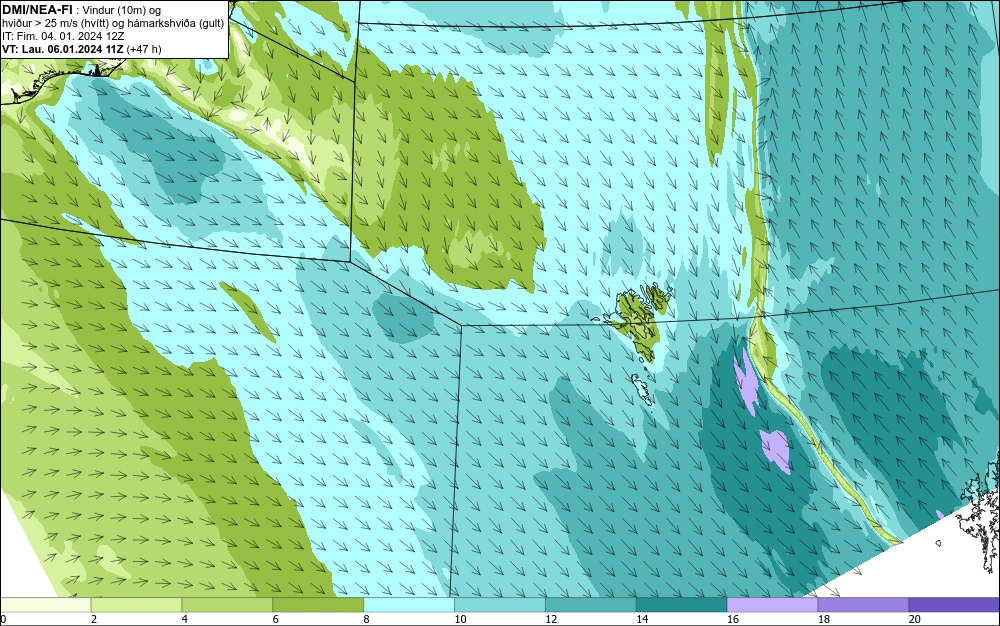The height and width of the screenshot is (626, 1000).
Task: Click the 10–12 m/s legend color swatch
Action: pos(500,604)
